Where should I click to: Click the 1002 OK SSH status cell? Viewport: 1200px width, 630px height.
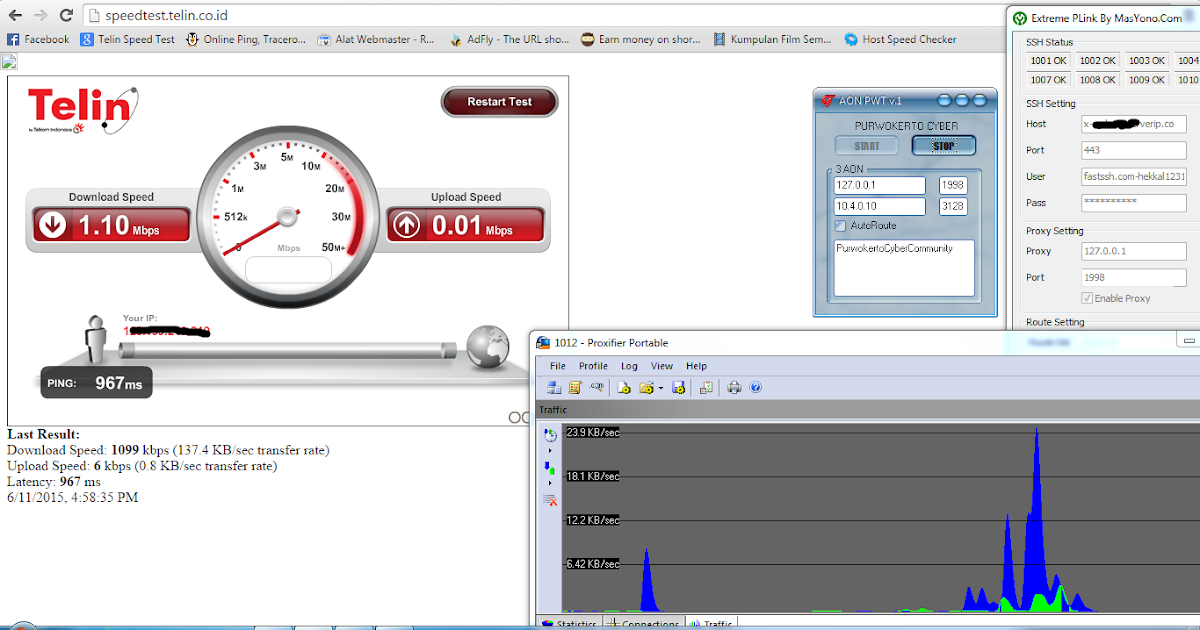click(x=1097, y=61)
